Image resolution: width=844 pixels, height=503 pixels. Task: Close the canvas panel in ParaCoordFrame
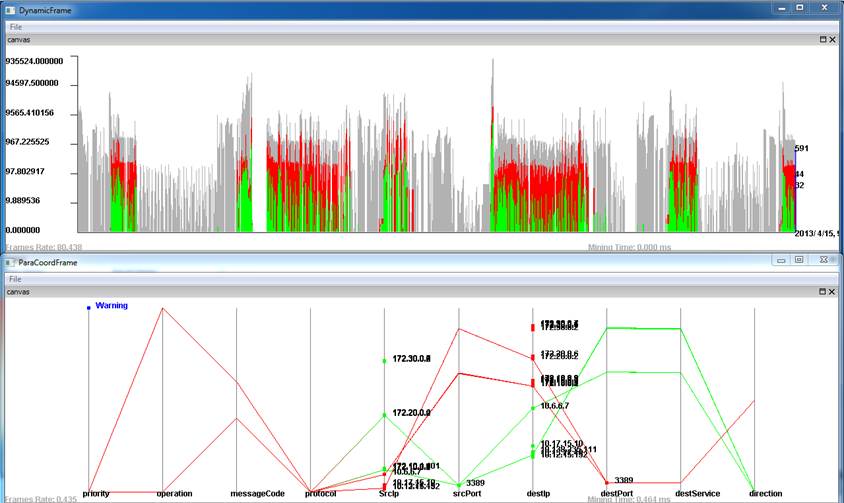(x=832, y=292)
